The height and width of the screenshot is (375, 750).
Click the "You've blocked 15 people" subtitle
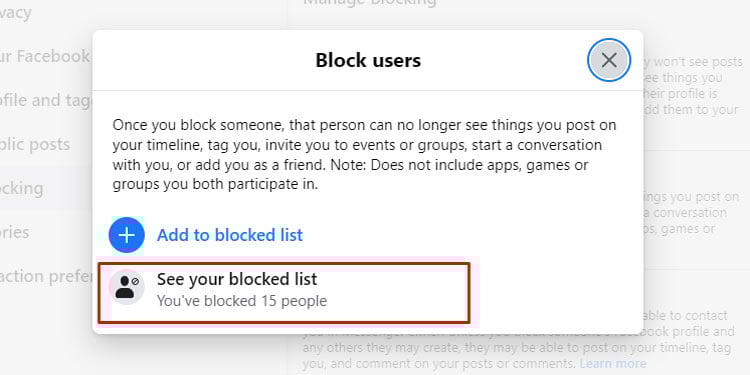click(242, 301)
